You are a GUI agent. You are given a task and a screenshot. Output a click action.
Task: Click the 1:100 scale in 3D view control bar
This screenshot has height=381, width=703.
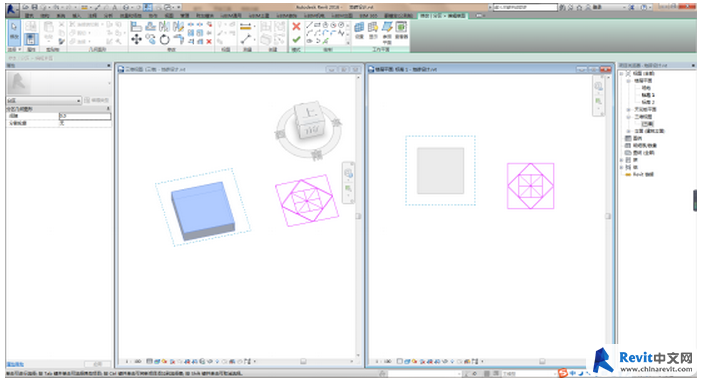(x=133, y=361)
